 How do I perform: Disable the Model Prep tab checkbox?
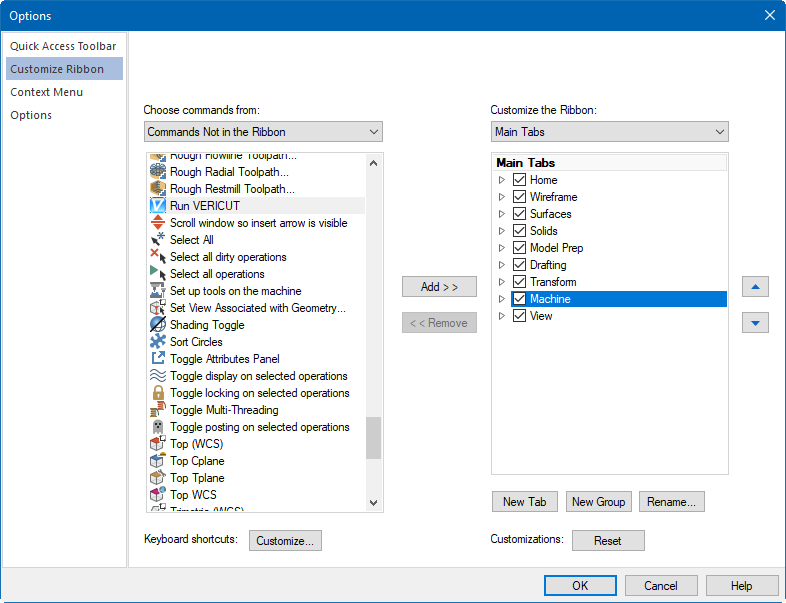coord(519,248)
